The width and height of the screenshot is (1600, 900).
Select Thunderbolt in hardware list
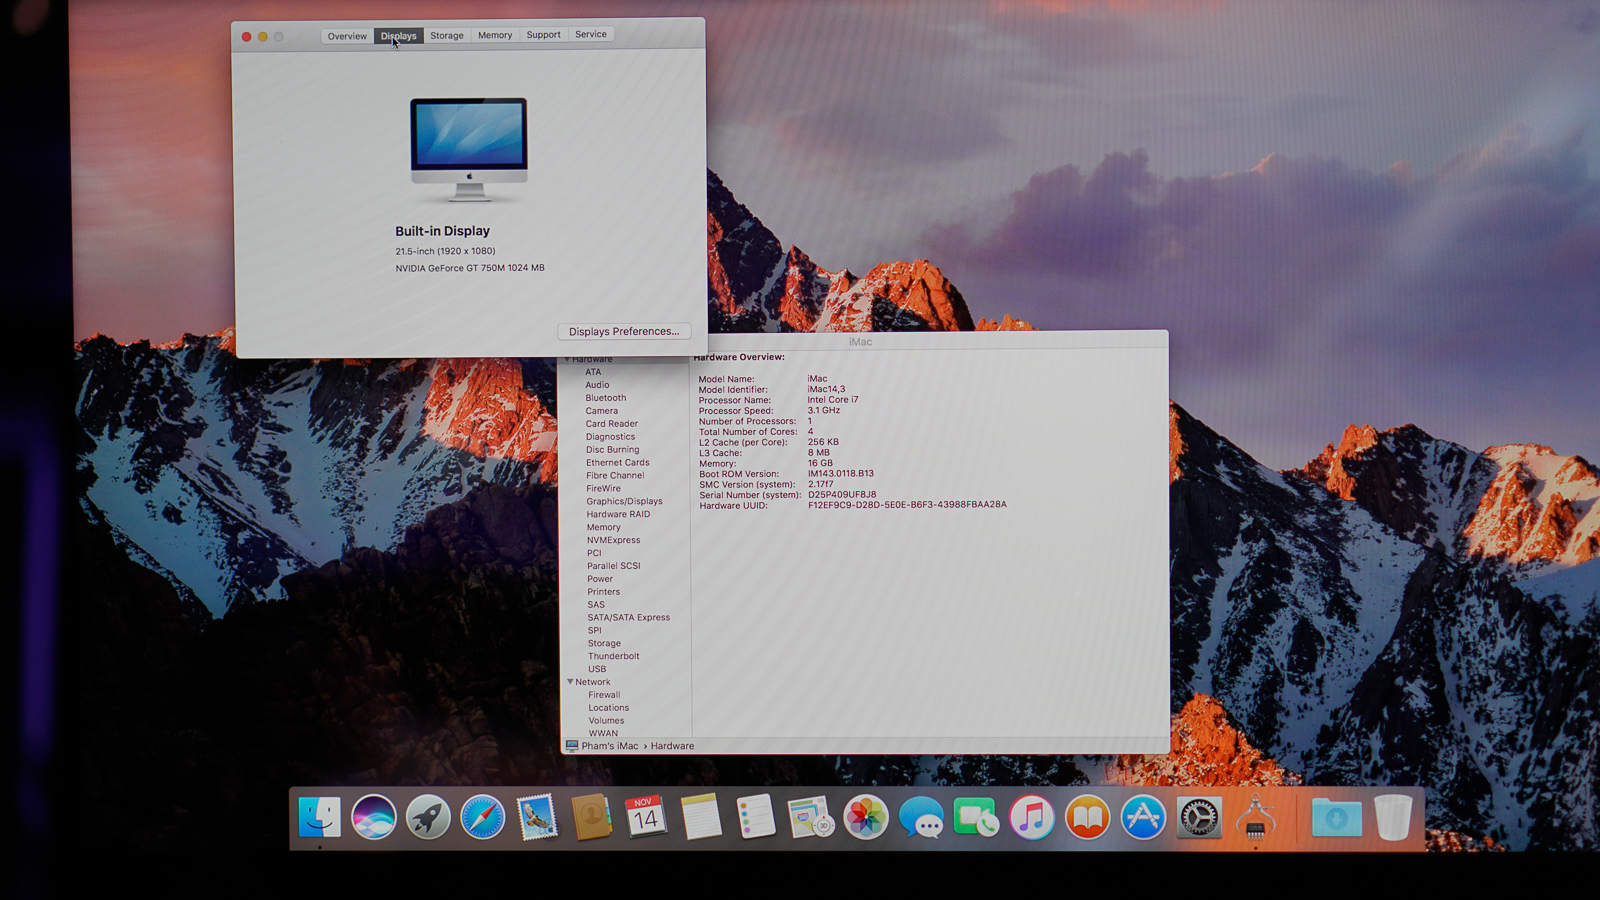(613, 656)
